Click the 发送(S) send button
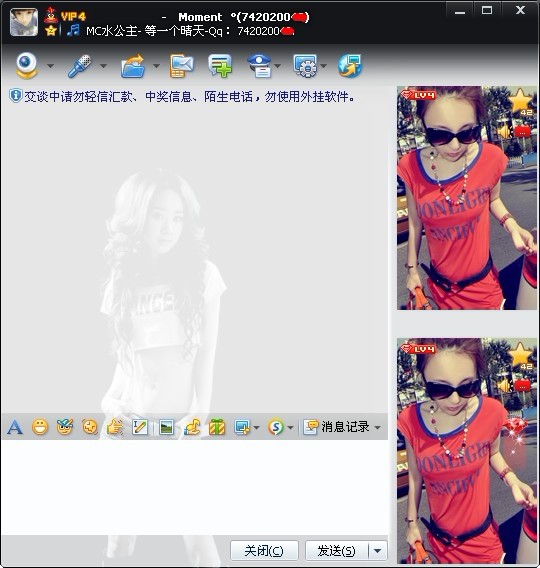 pyautogui.click(x=336, y=551)
